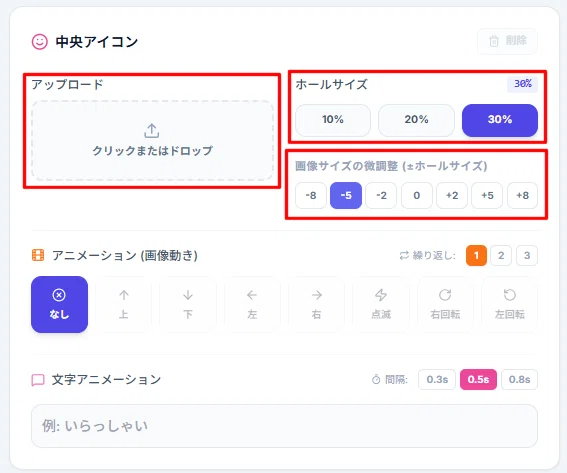Pick the 点滅 blink lightning animation
This screenshot has height=473, width=567.
(x=381, y=304)
